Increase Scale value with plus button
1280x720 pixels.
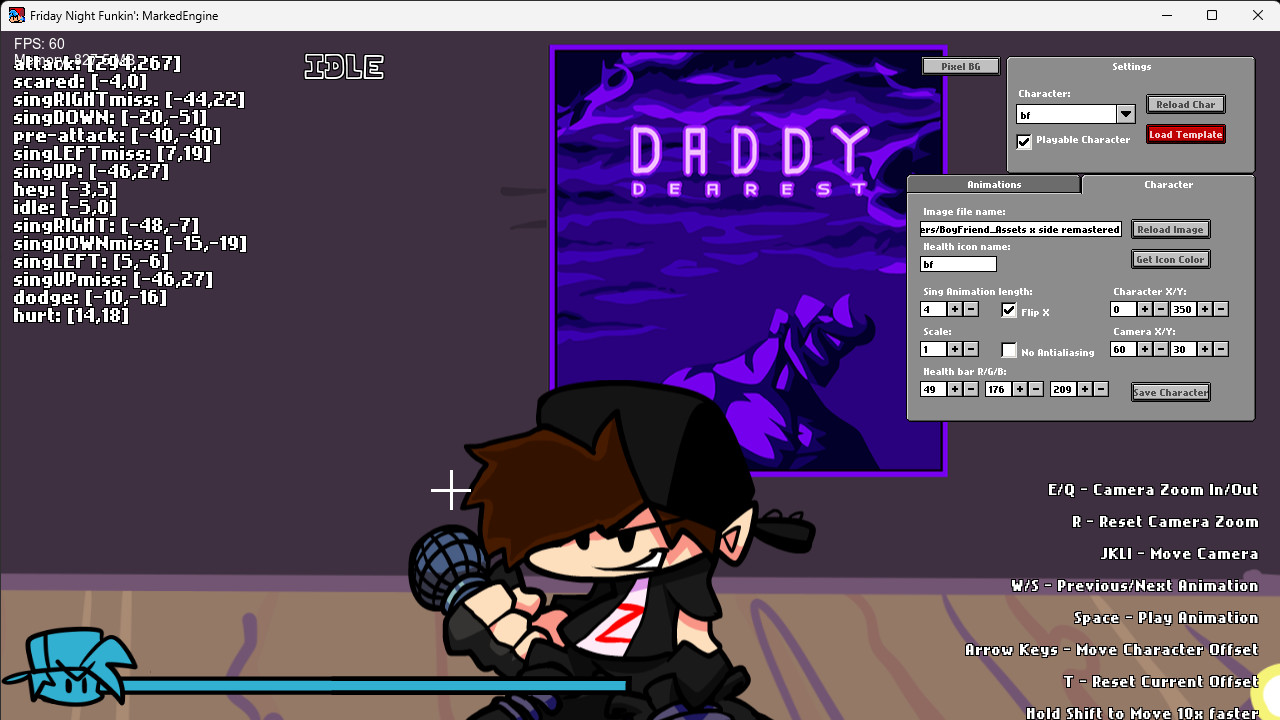(955, 350)
